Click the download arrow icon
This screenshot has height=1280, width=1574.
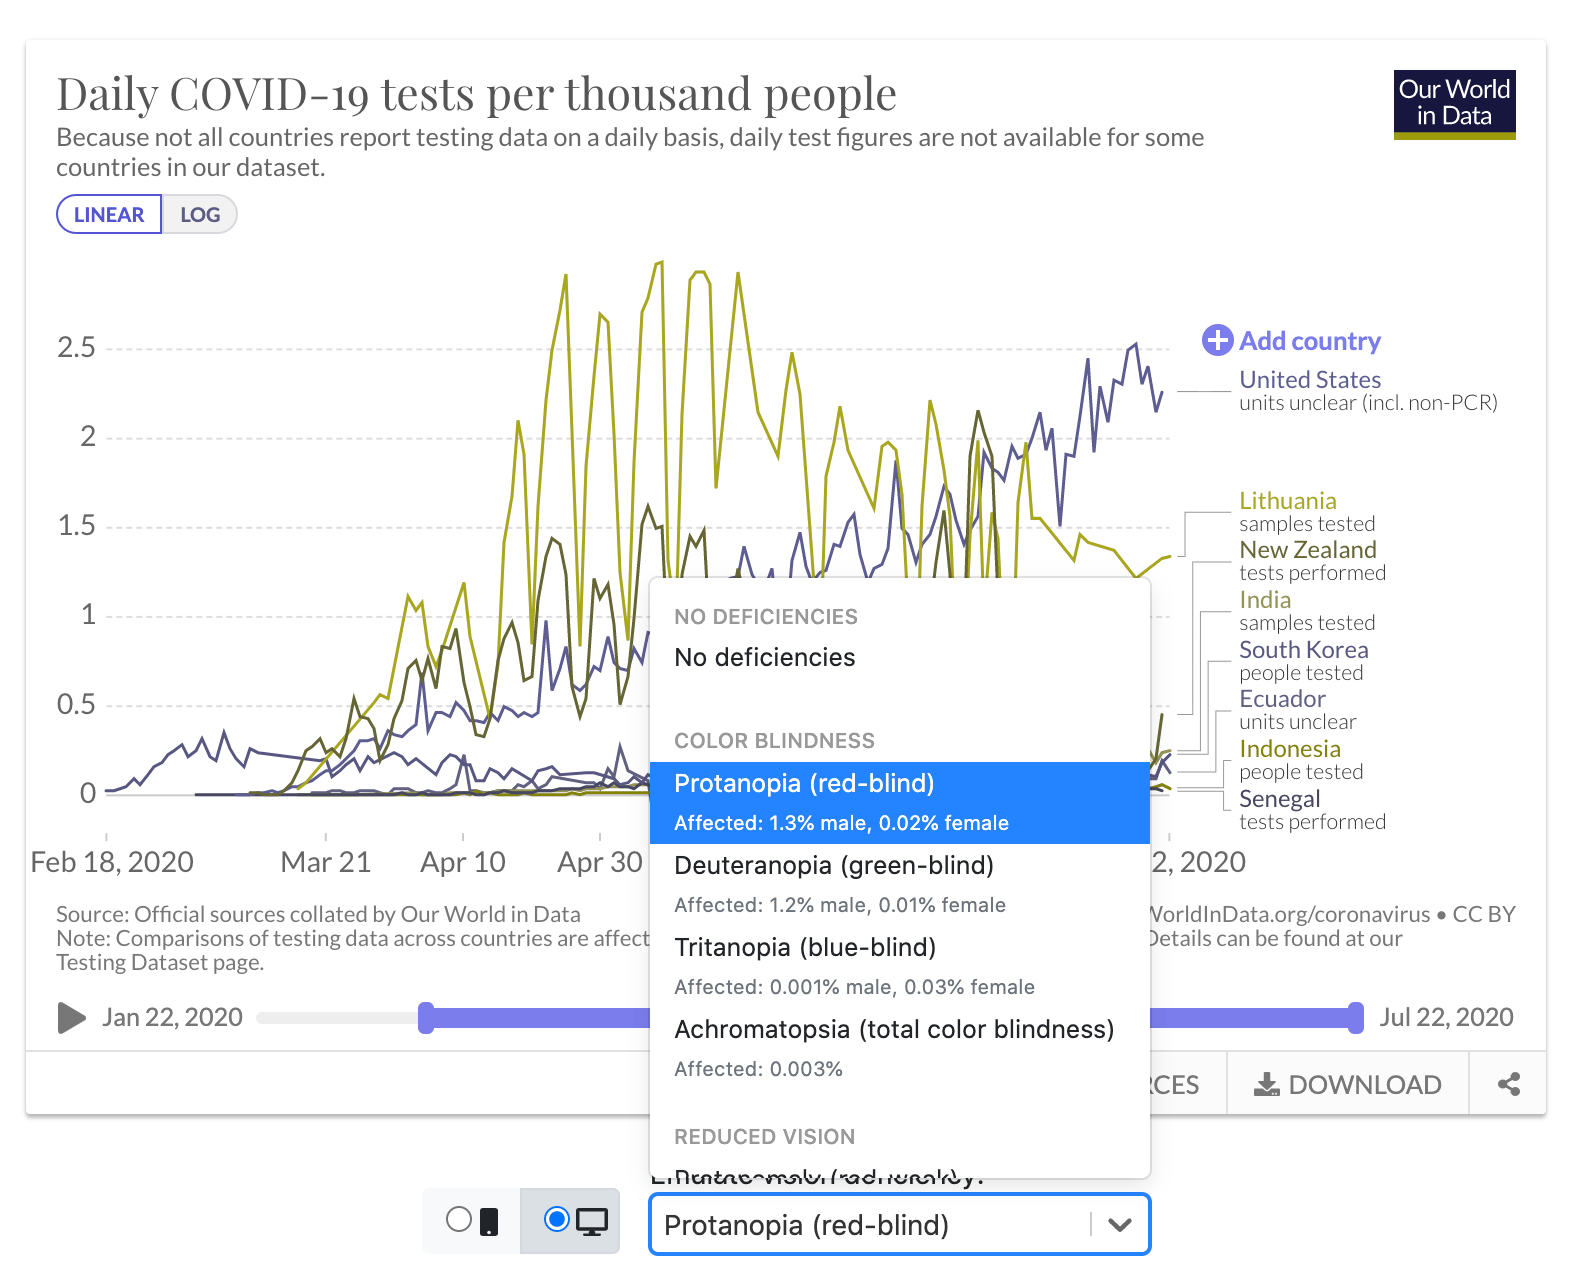pyautogui.click(x=1268, y=1084)
